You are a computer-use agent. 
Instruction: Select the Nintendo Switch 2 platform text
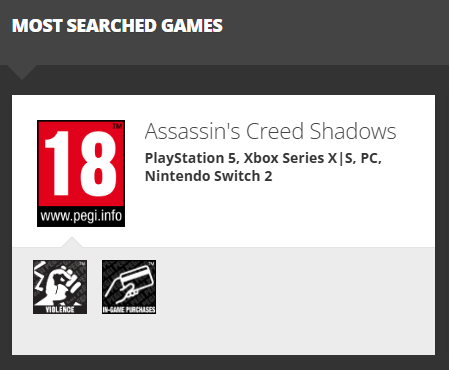(x=209, y=176)
